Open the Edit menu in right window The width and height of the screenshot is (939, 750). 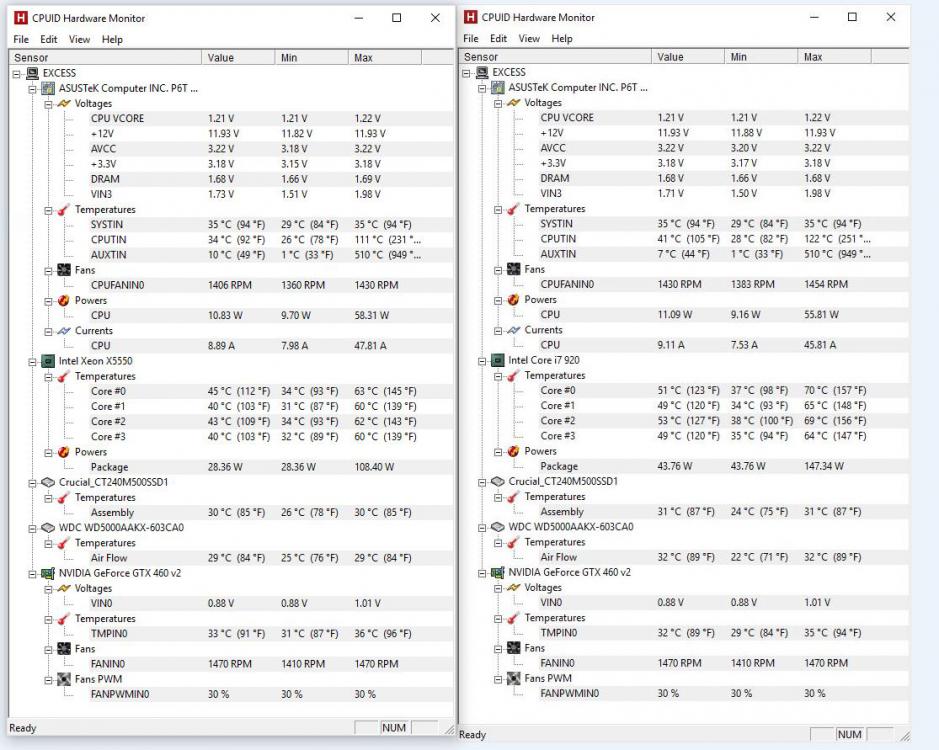coord(499,39)
